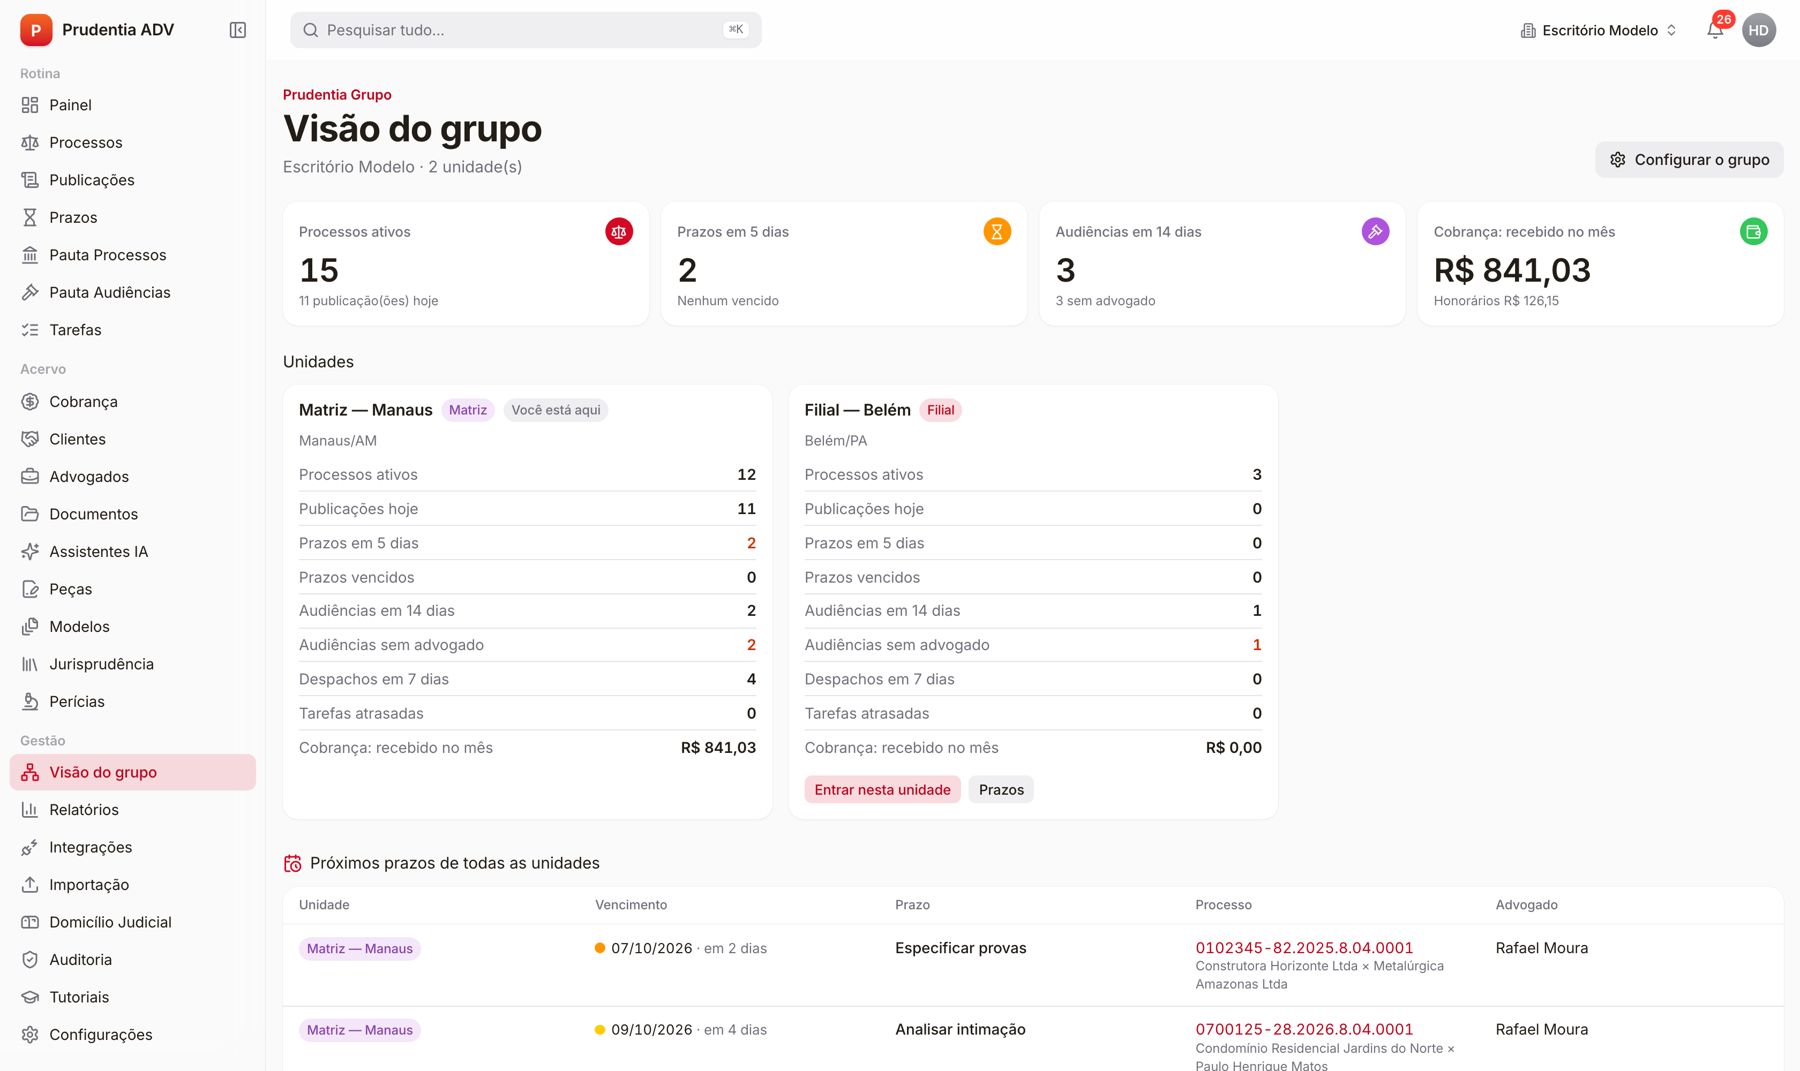Click the purple gavel icon on Audiências card
Screen dimensions: 1800x1071
[1375, 232]
